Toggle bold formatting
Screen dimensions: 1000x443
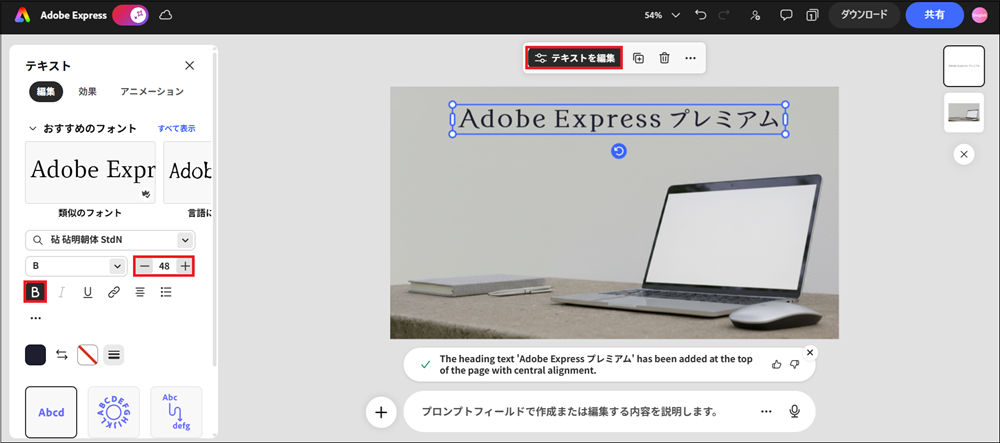[35, 292]
